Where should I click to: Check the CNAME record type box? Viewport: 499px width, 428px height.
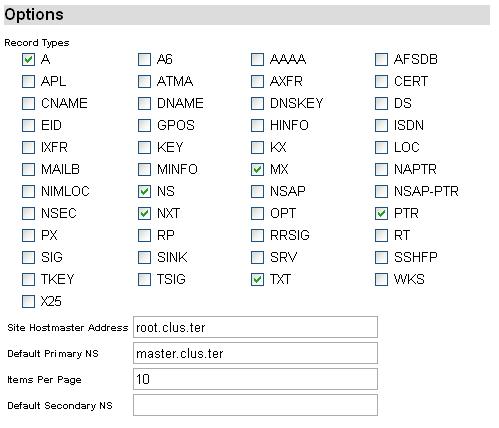[x=28, y=104]
